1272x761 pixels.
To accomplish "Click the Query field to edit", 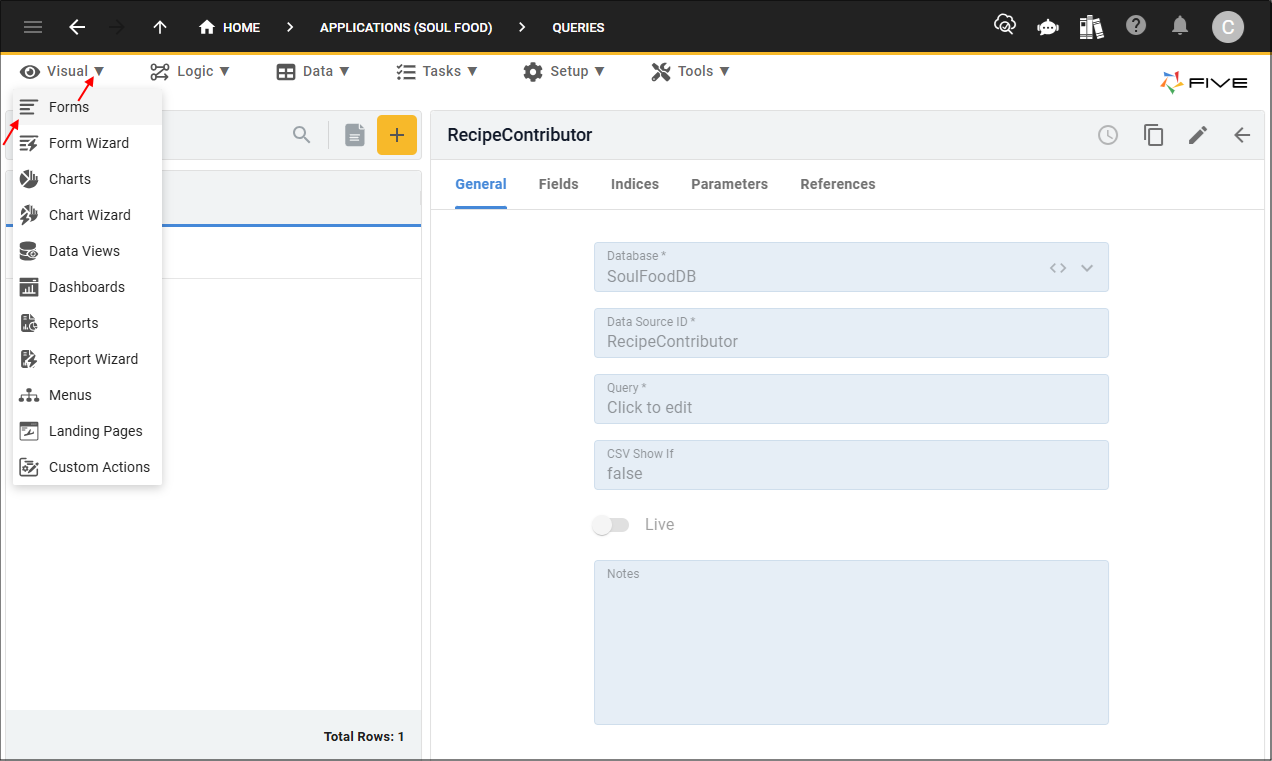I will [x=851, y=399].
